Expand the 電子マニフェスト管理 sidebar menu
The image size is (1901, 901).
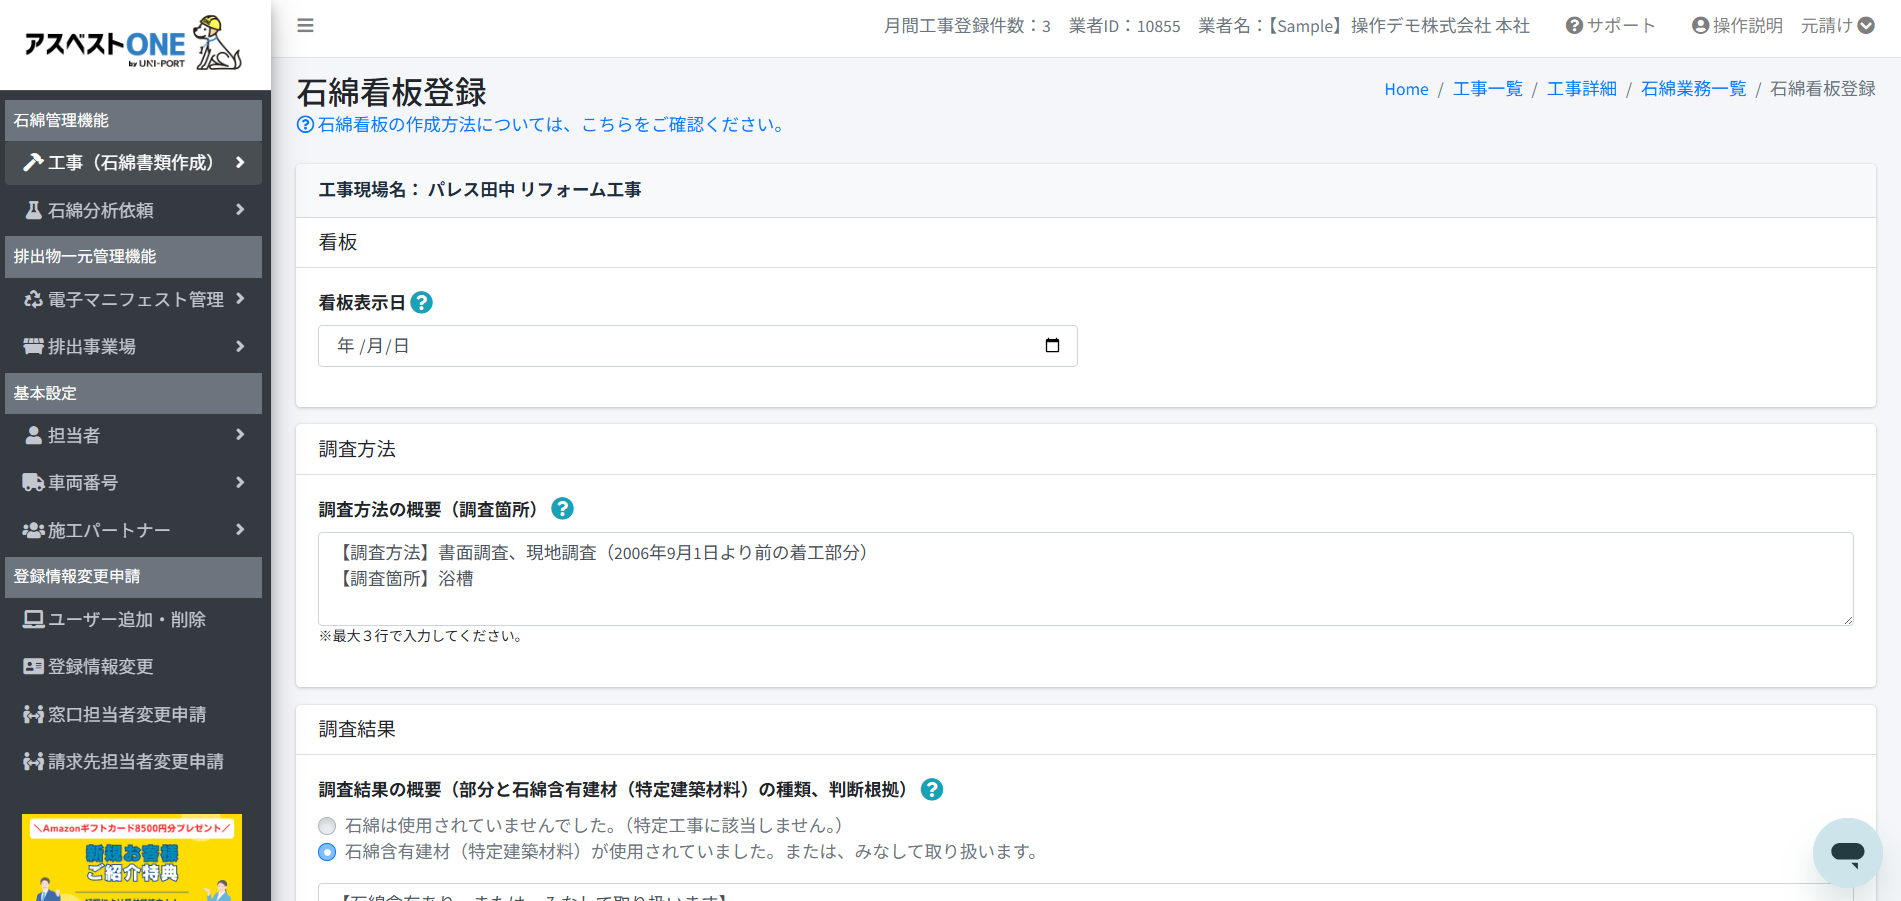(133, 299)
